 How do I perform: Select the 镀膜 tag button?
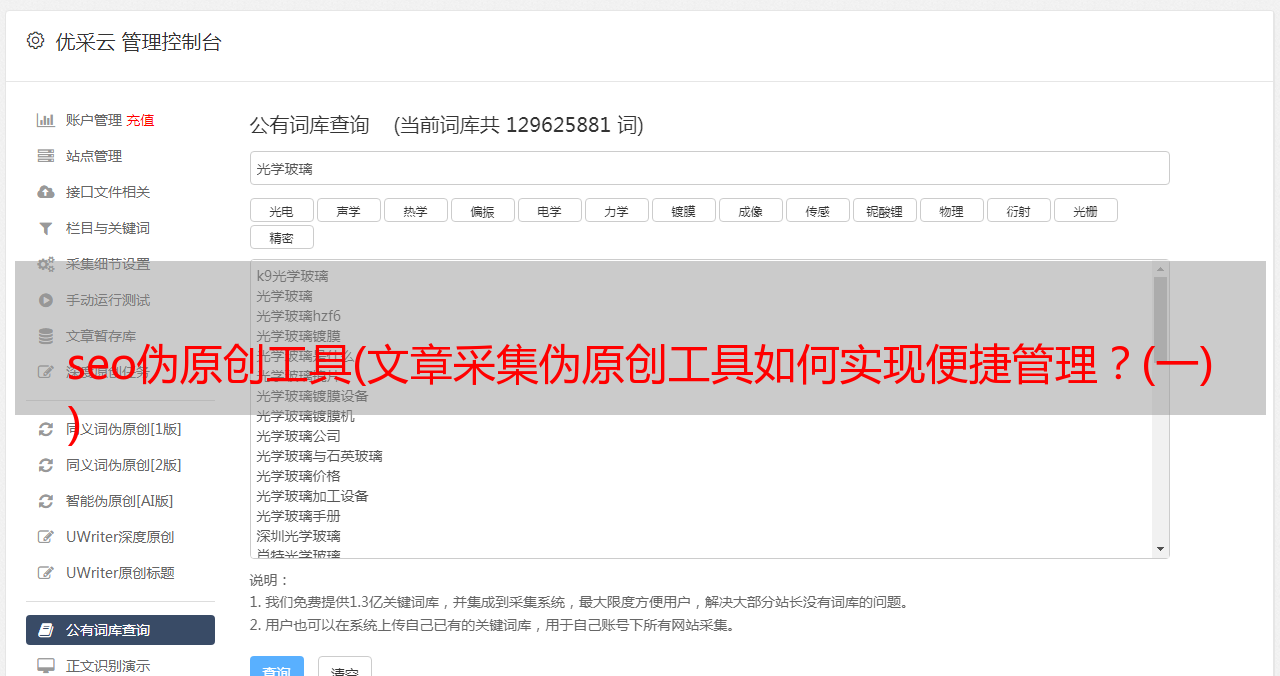683,210
